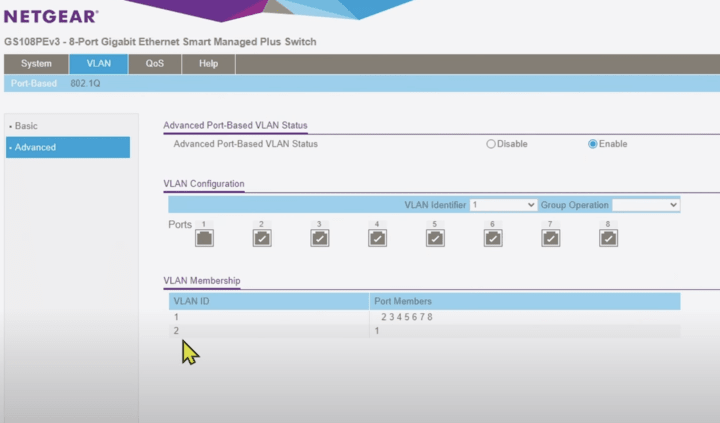
Task: Switch to the QoS tab
Action: 155,64
